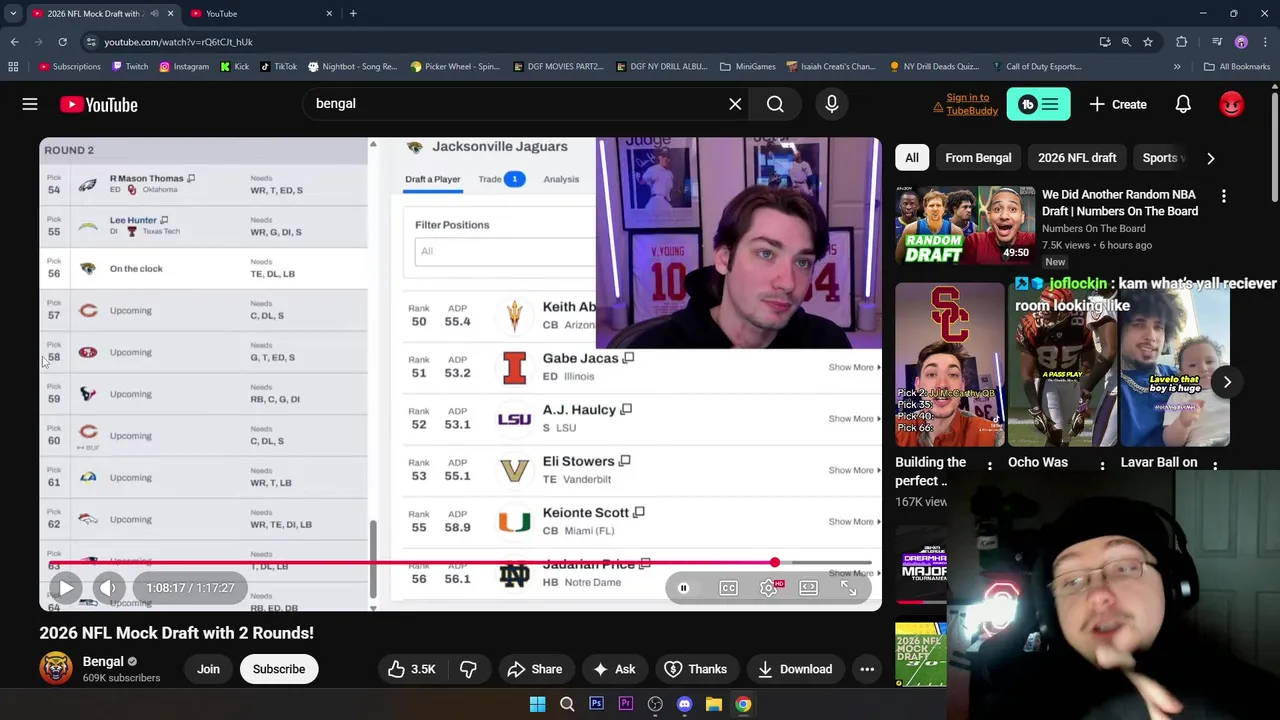
Task: Open the TubeBuddy teal menu icon
Action: pyautogui.click(x=1038, y=104)
